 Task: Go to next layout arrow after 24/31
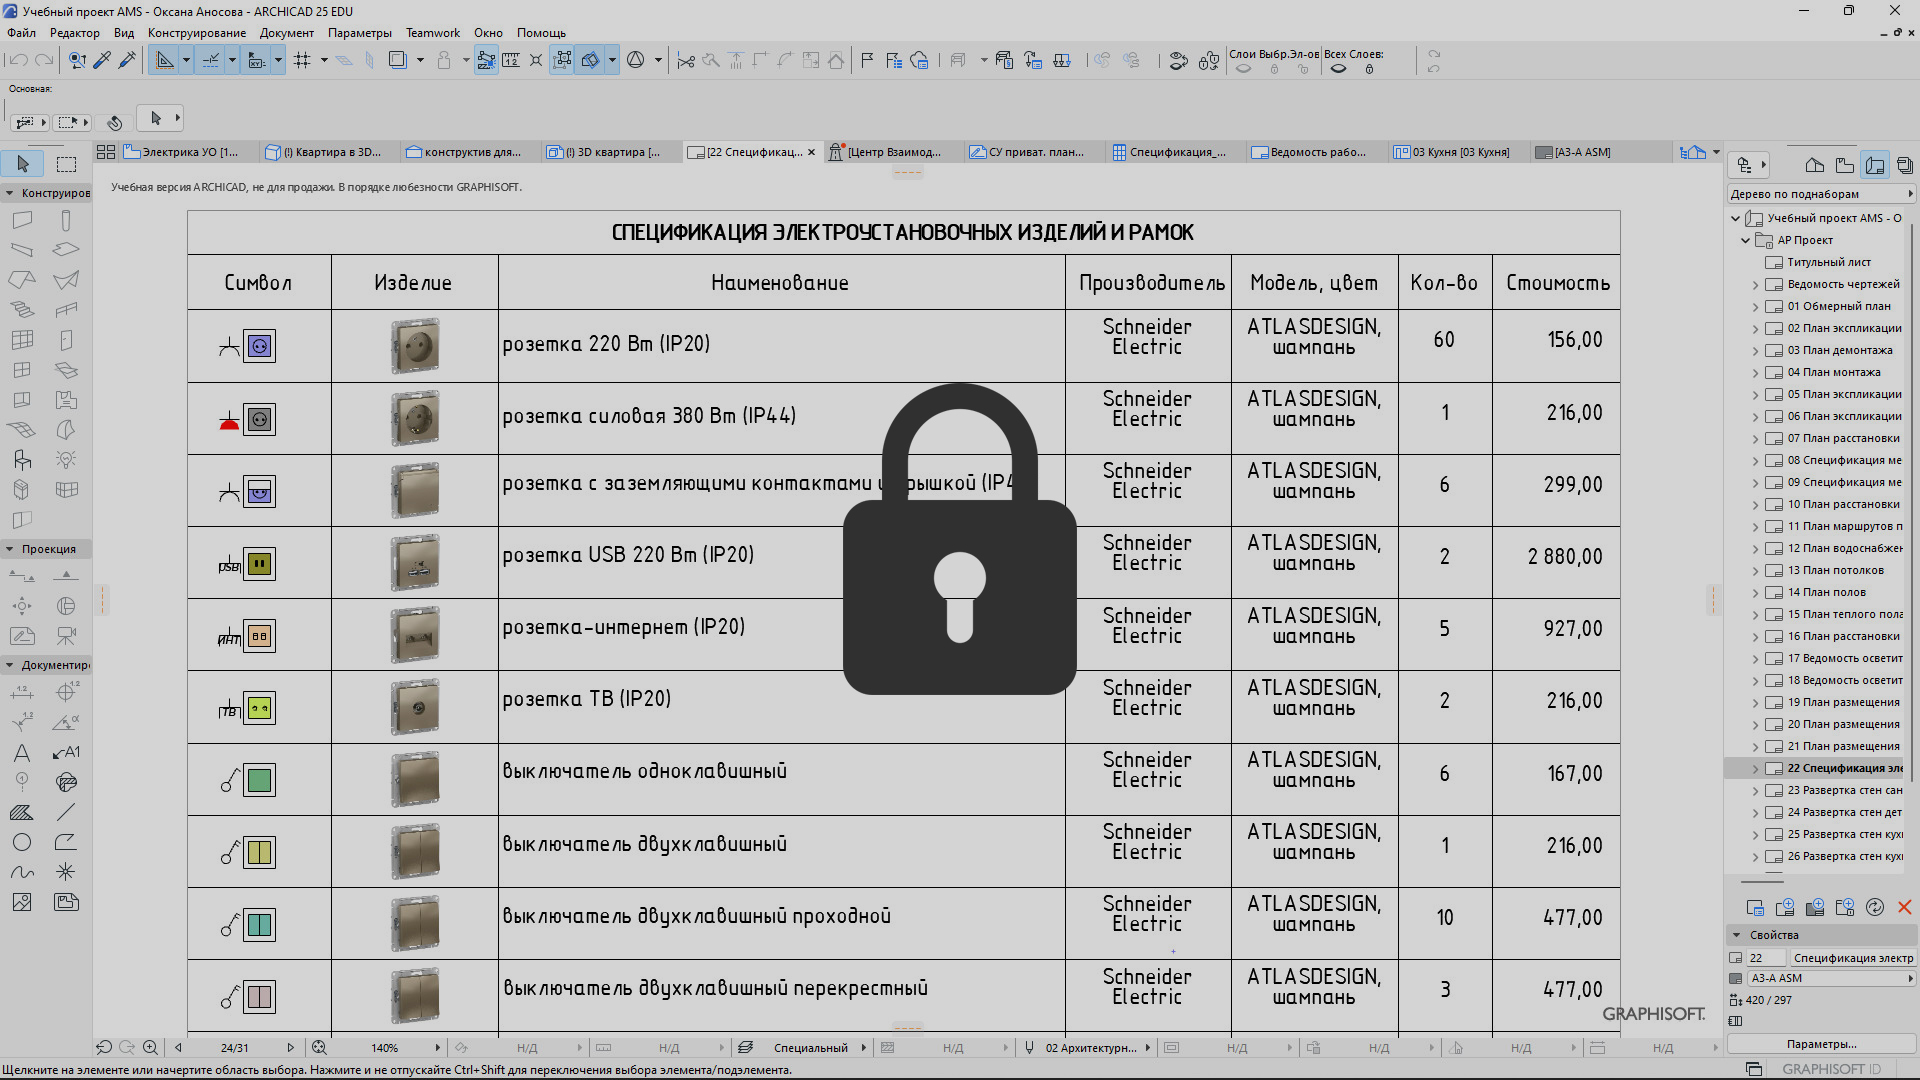point(291,1048)
